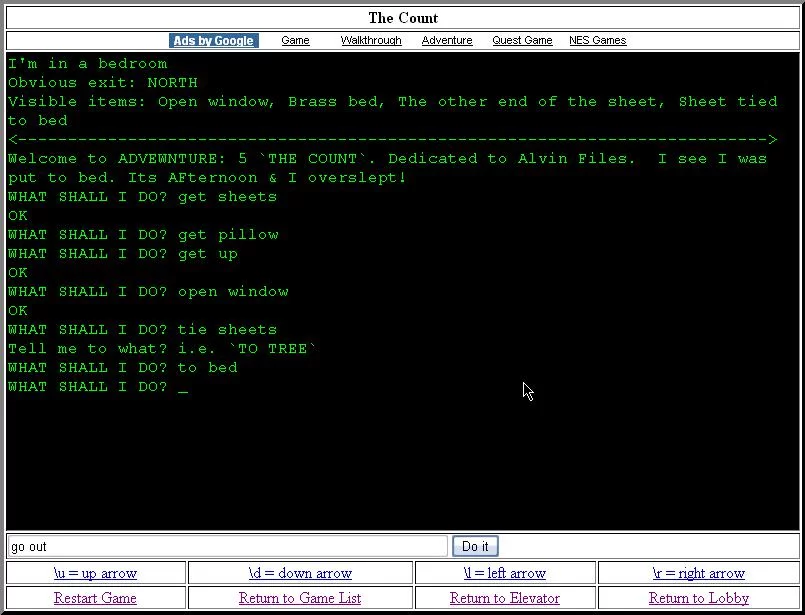
Task: Click the '\l = left arrow' link
Action: pos(505,573)
